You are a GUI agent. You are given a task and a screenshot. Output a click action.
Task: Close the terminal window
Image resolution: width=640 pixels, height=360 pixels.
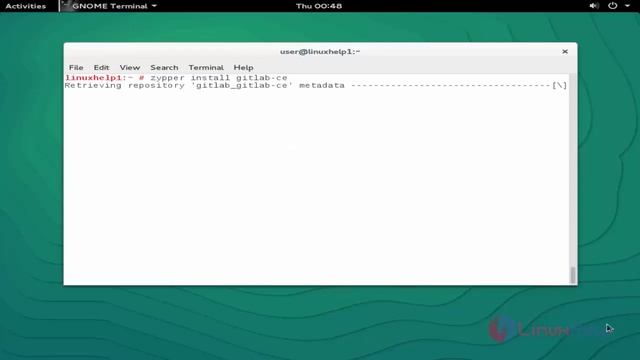click(565, 51)
